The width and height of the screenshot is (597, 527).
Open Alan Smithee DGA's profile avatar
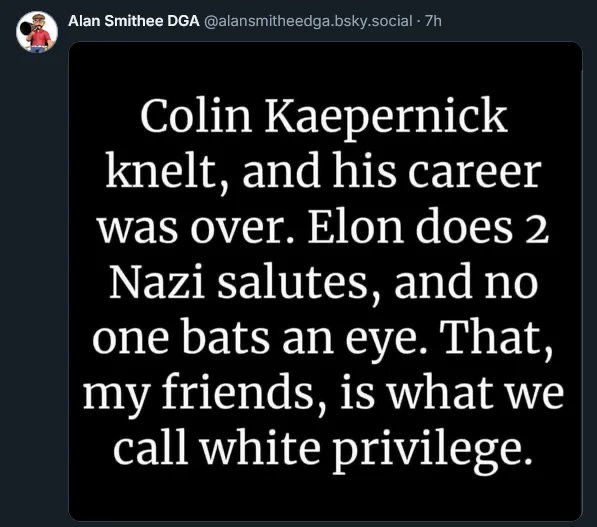coord(37,32)
